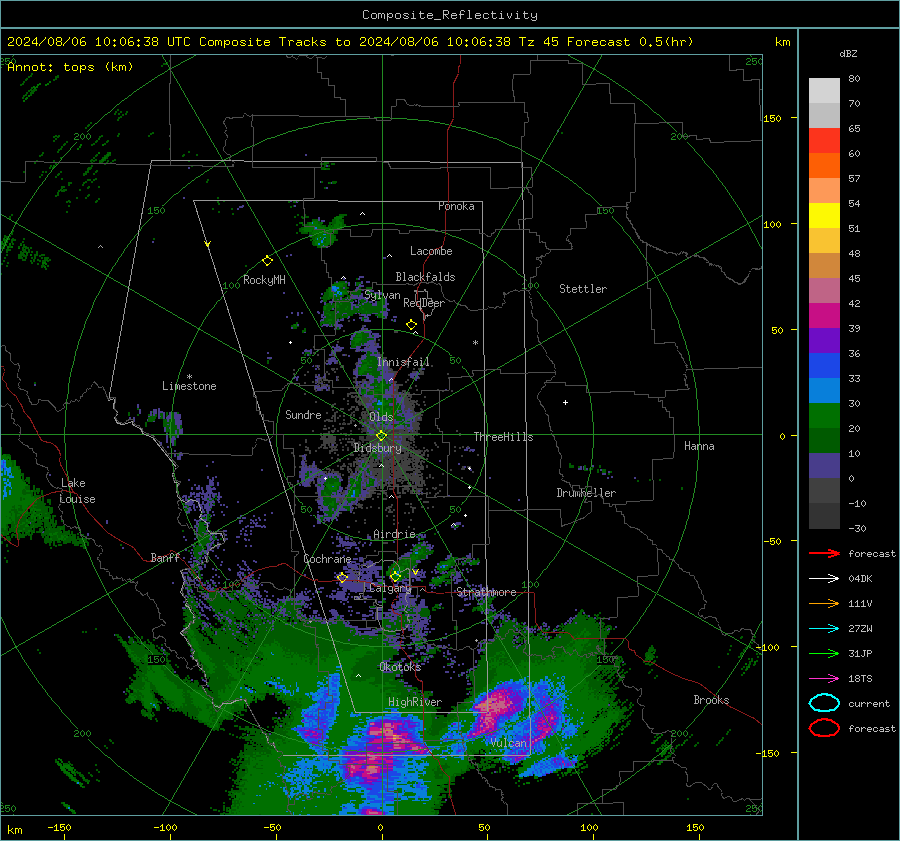The height and width of the screenshot is (841, 900).
Task: Click the Sundre city label
Action: point(303,414)
